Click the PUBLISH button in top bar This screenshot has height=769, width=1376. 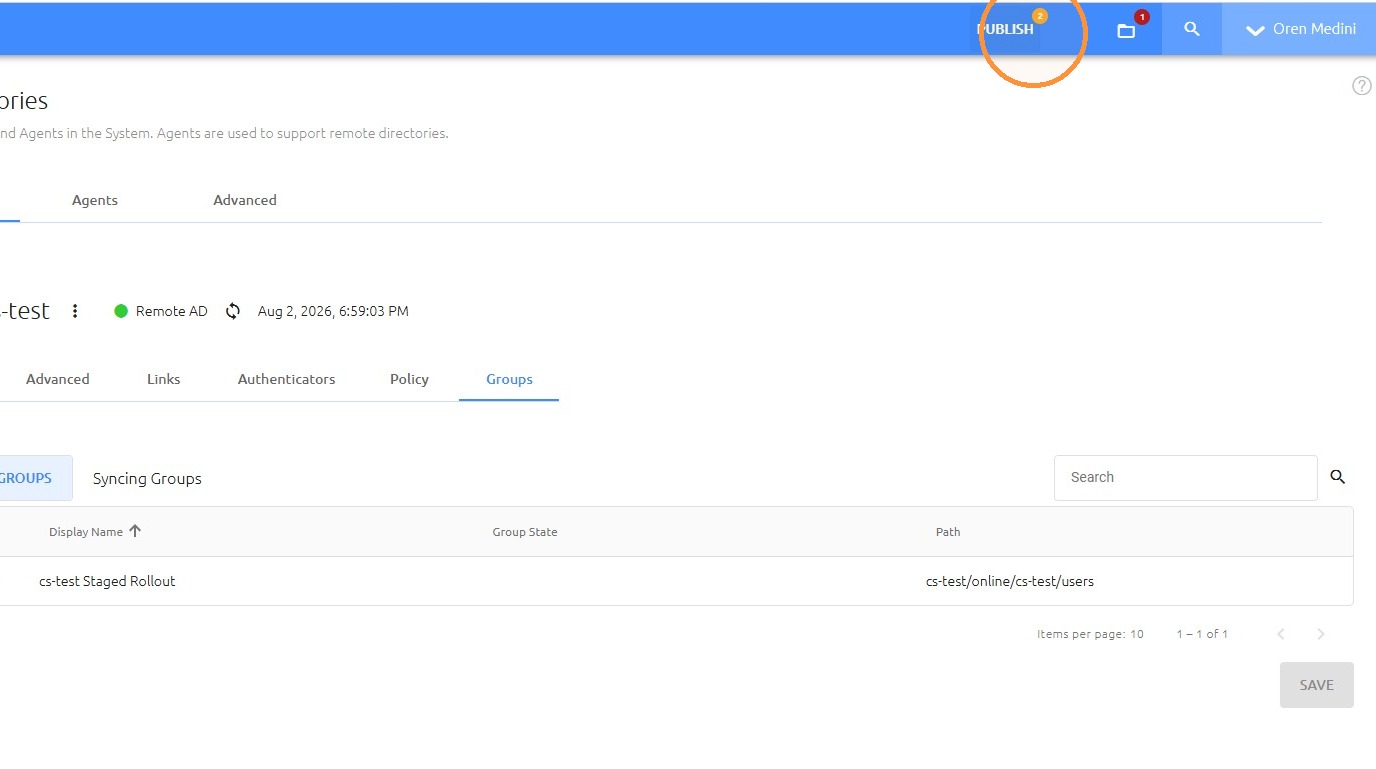pyautogui.click(x=1005, y=29)
